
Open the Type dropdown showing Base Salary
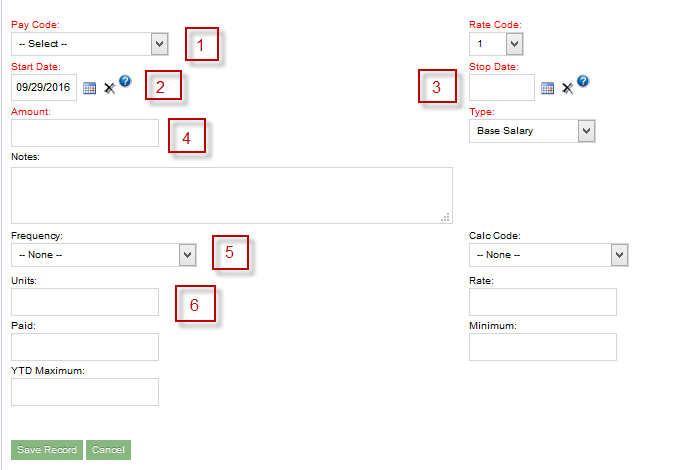[532, 131]
